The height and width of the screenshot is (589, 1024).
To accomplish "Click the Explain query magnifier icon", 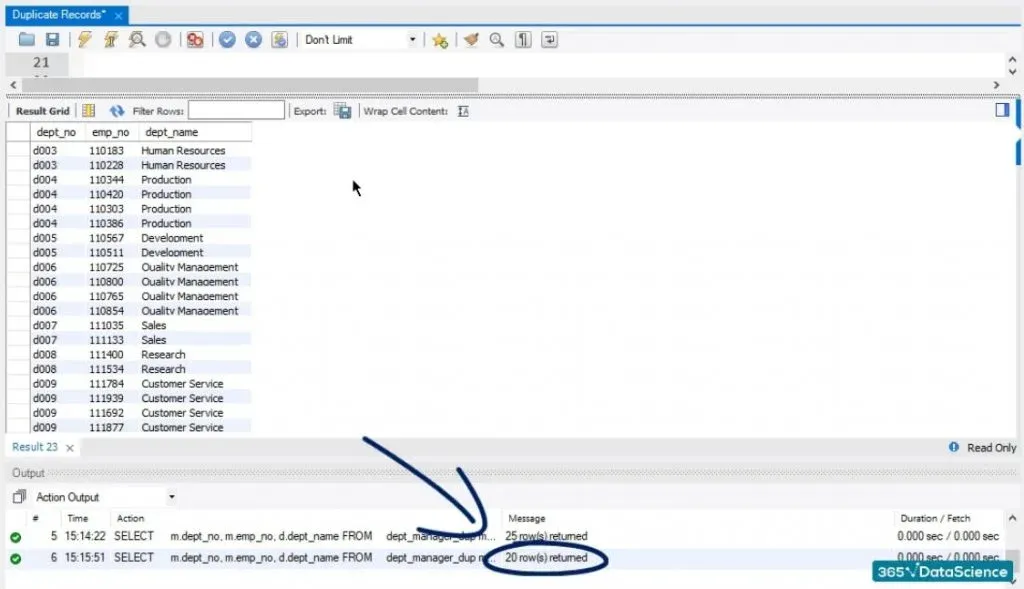I will click(x=137, y=40).
